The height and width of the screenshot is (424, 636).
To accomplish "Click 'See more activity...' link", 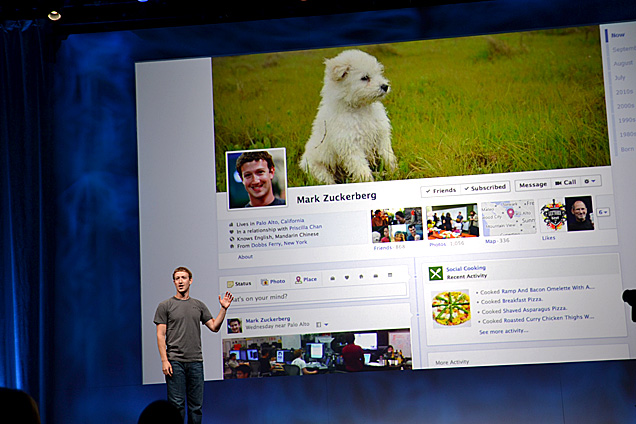I will (x=503, y=331).
